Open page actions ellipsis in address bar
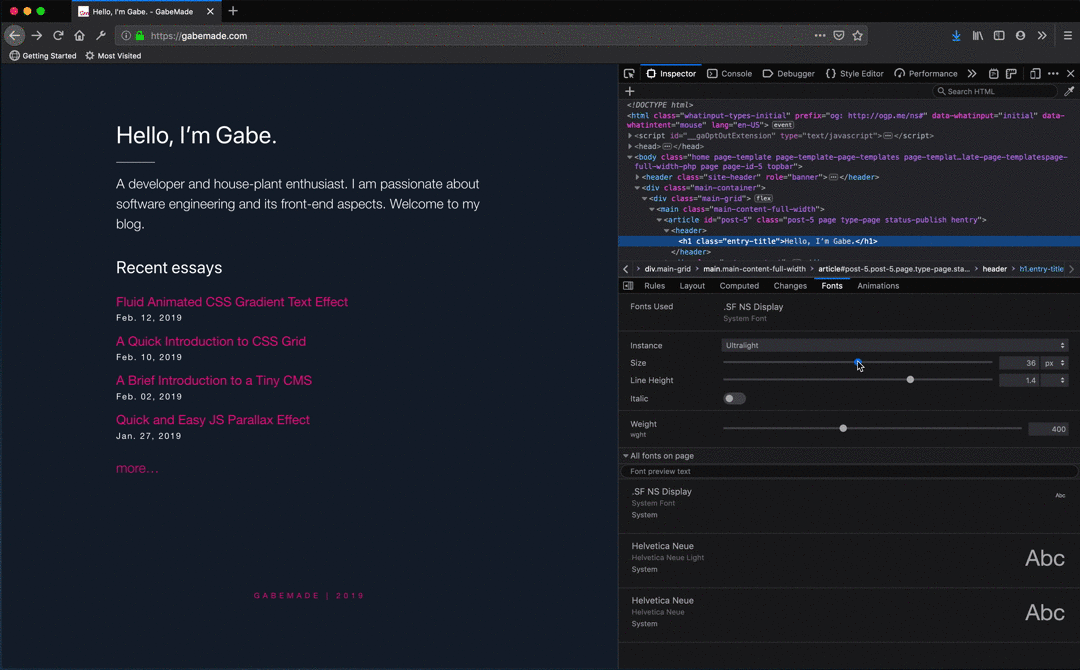This screenshot has width=1080, height=670. [820, 35]
